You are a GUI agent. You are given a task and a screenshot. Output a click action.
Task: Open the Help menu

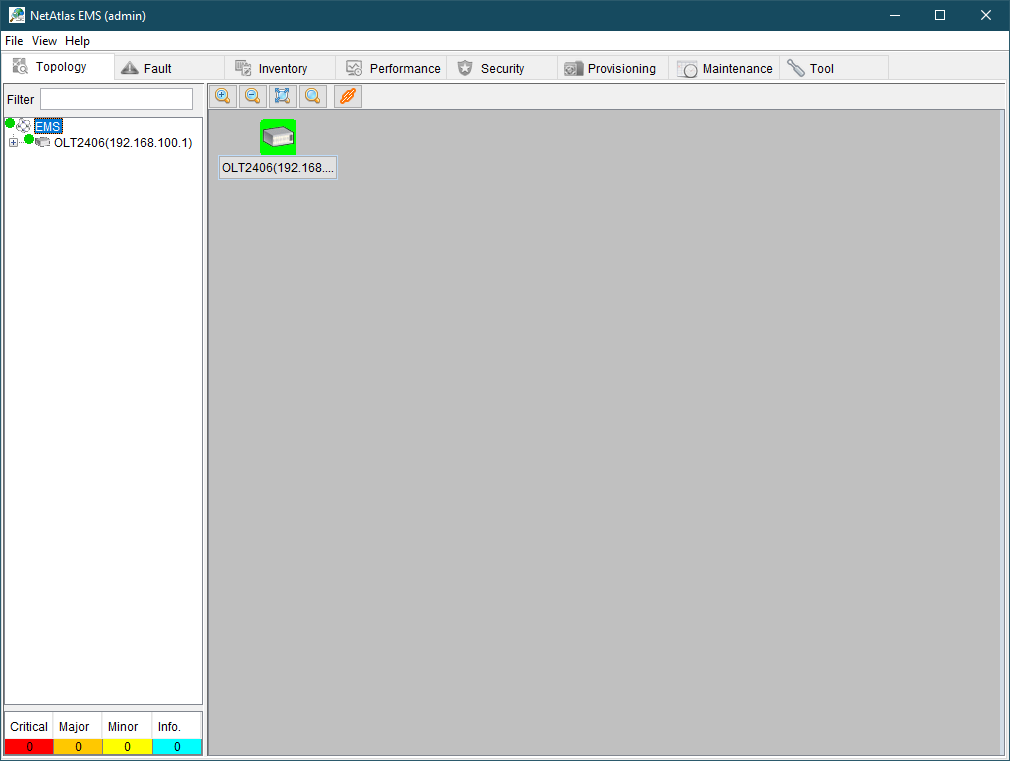coord(77,41)
